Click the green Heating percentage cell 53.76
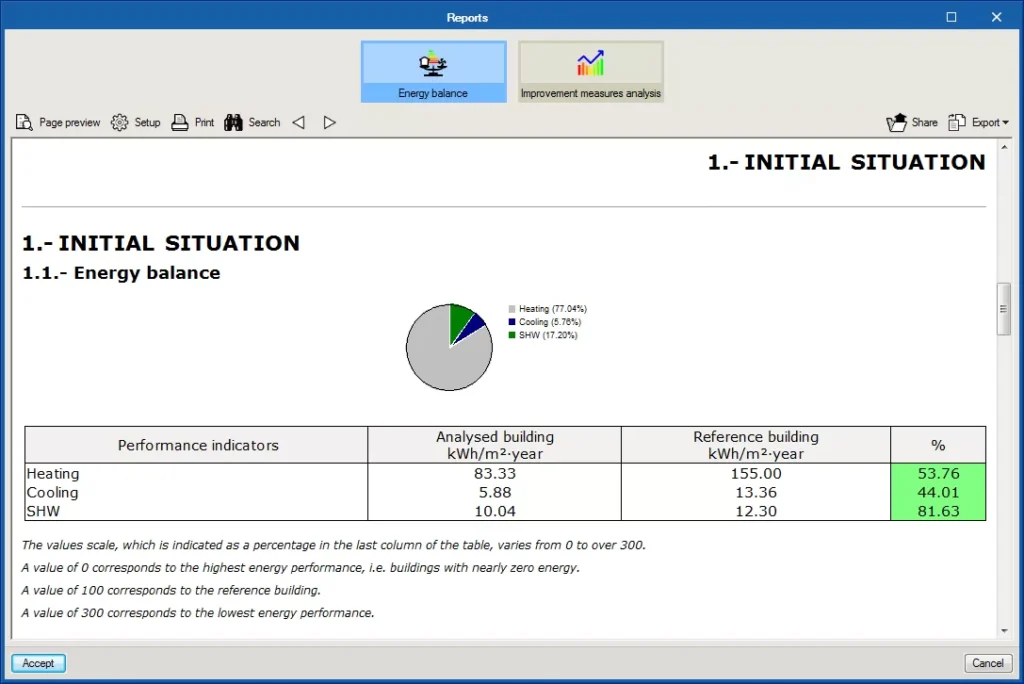 tap(937, 474)
